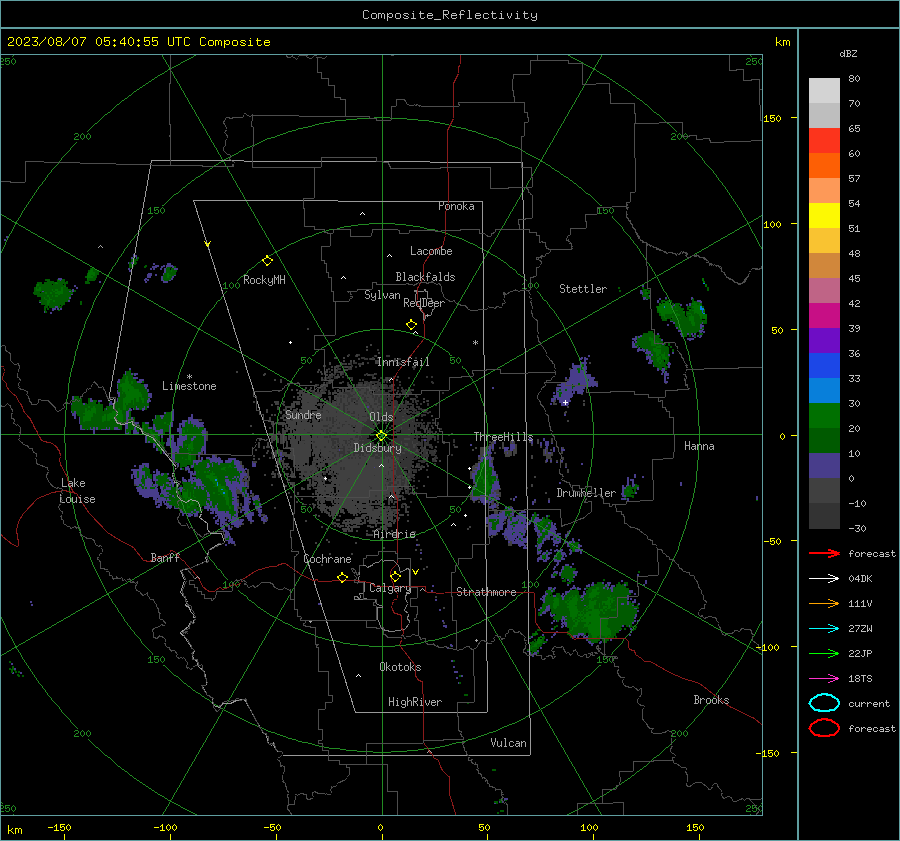Click the green echo cell beside ThreeHills
The height and width of the screenshot is (841, 900).
pos(485,478)
